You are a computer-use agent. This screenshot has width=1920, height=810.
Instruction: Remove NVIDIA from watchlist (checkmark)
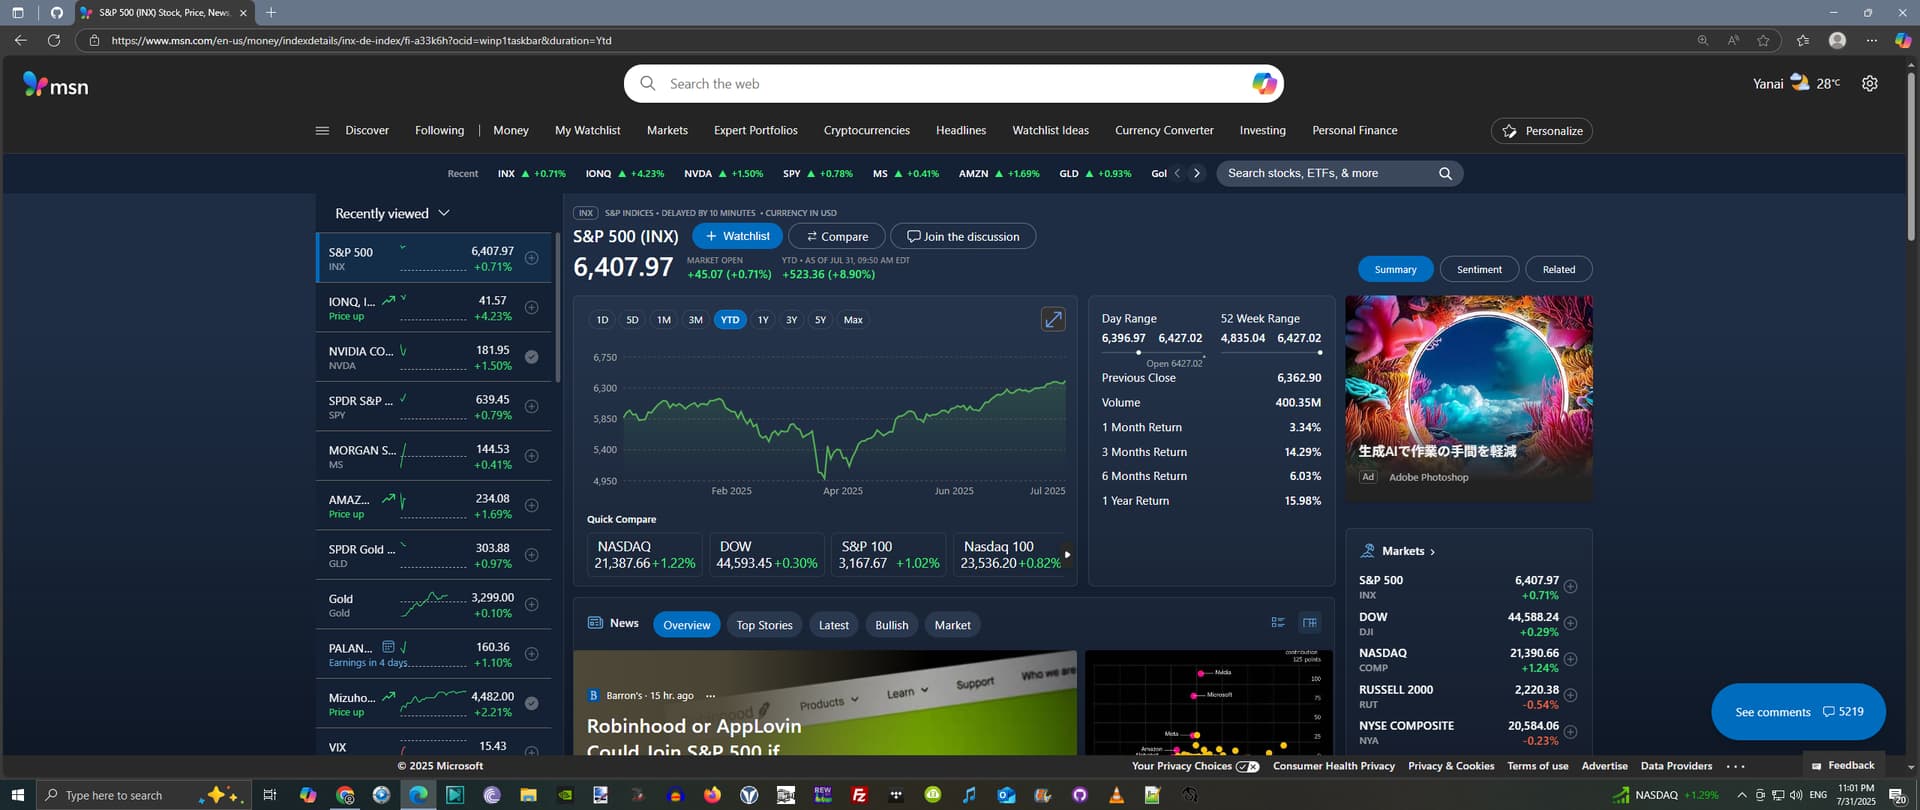click(x=532, y=357)
